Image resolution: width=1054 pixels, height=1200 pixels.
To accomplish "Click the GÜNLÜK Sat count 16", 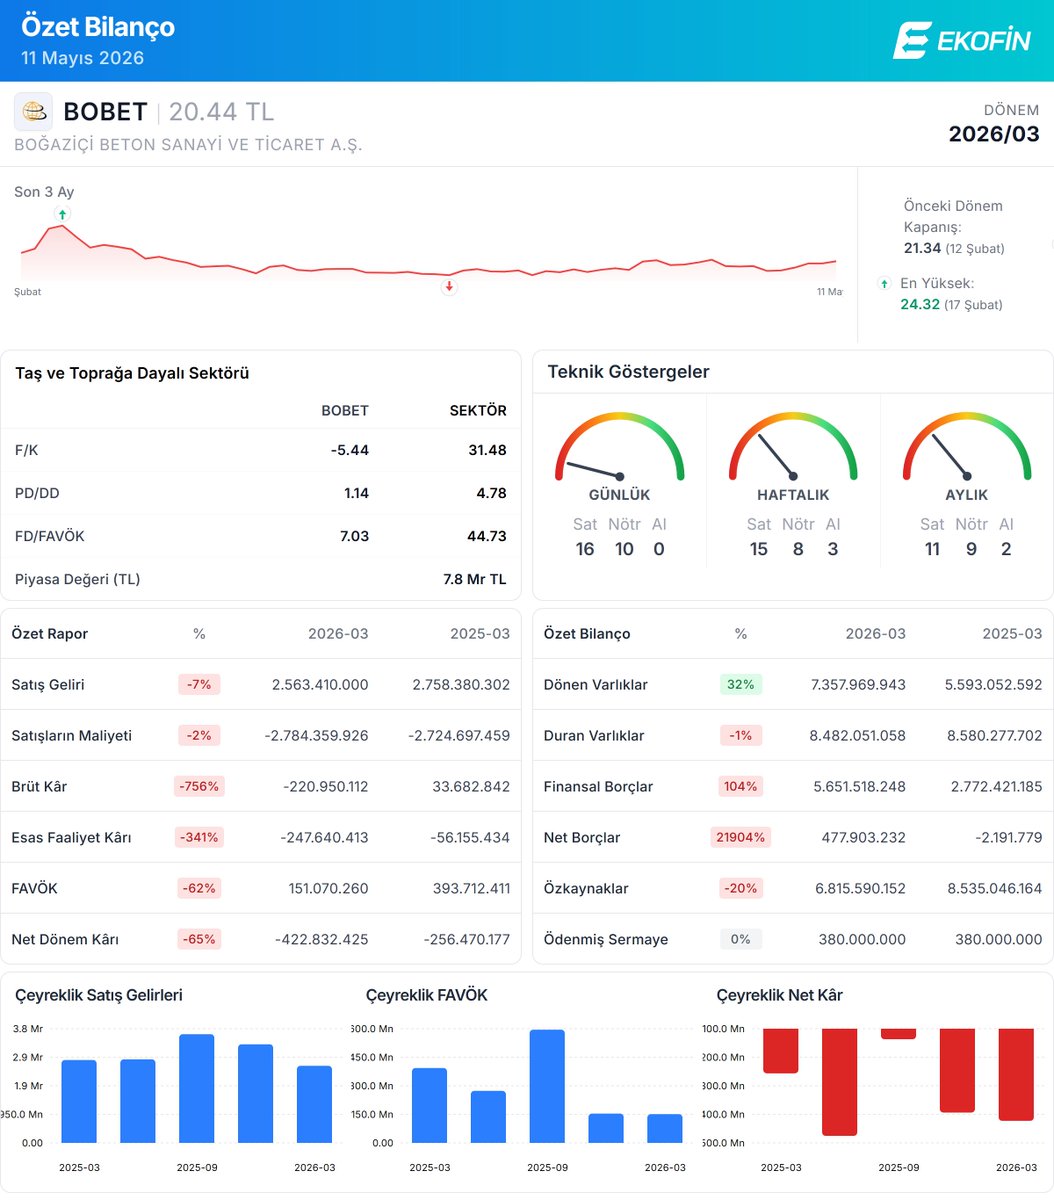I will tap(585, 549).
